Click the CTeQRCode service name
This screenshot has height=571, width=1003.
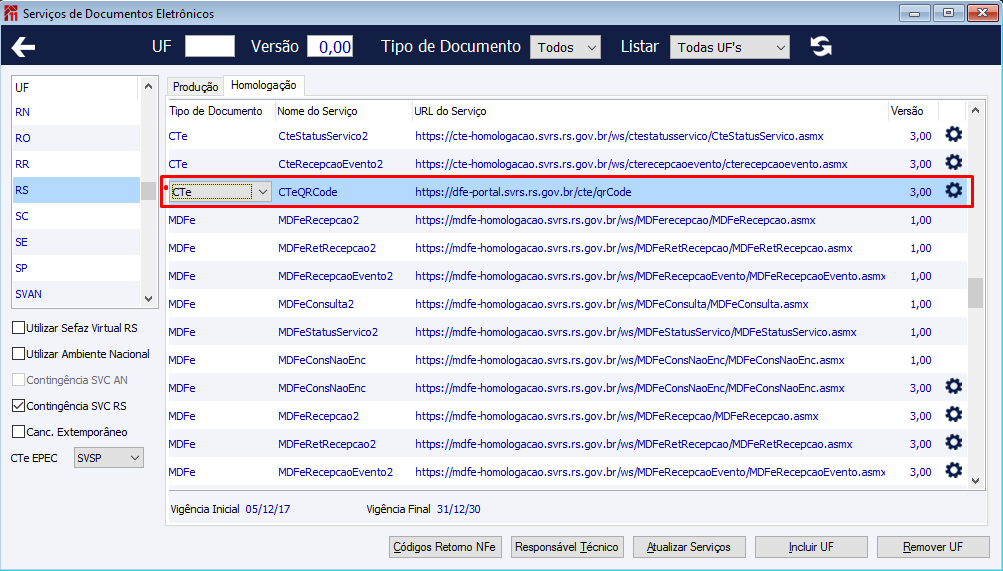click(x=308, y=192)
